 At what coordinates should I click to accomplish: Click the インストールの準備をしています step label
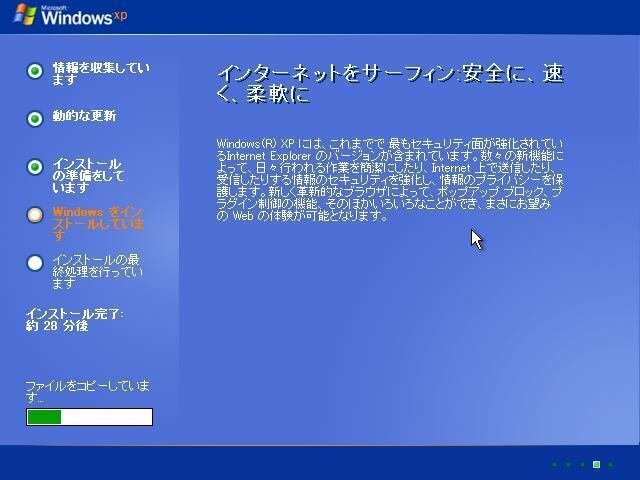89,176
